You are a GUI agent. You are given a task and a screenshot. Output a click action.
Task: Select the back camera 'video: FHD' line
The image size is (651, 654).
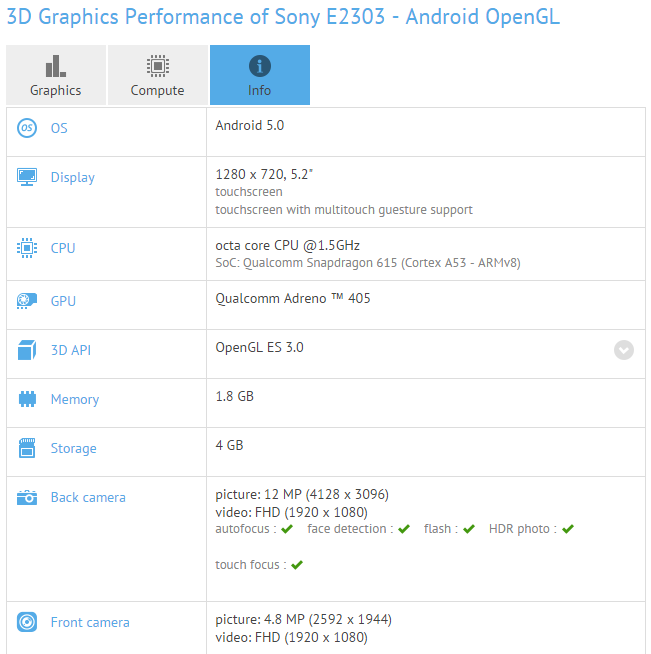[x=292, y=512]
